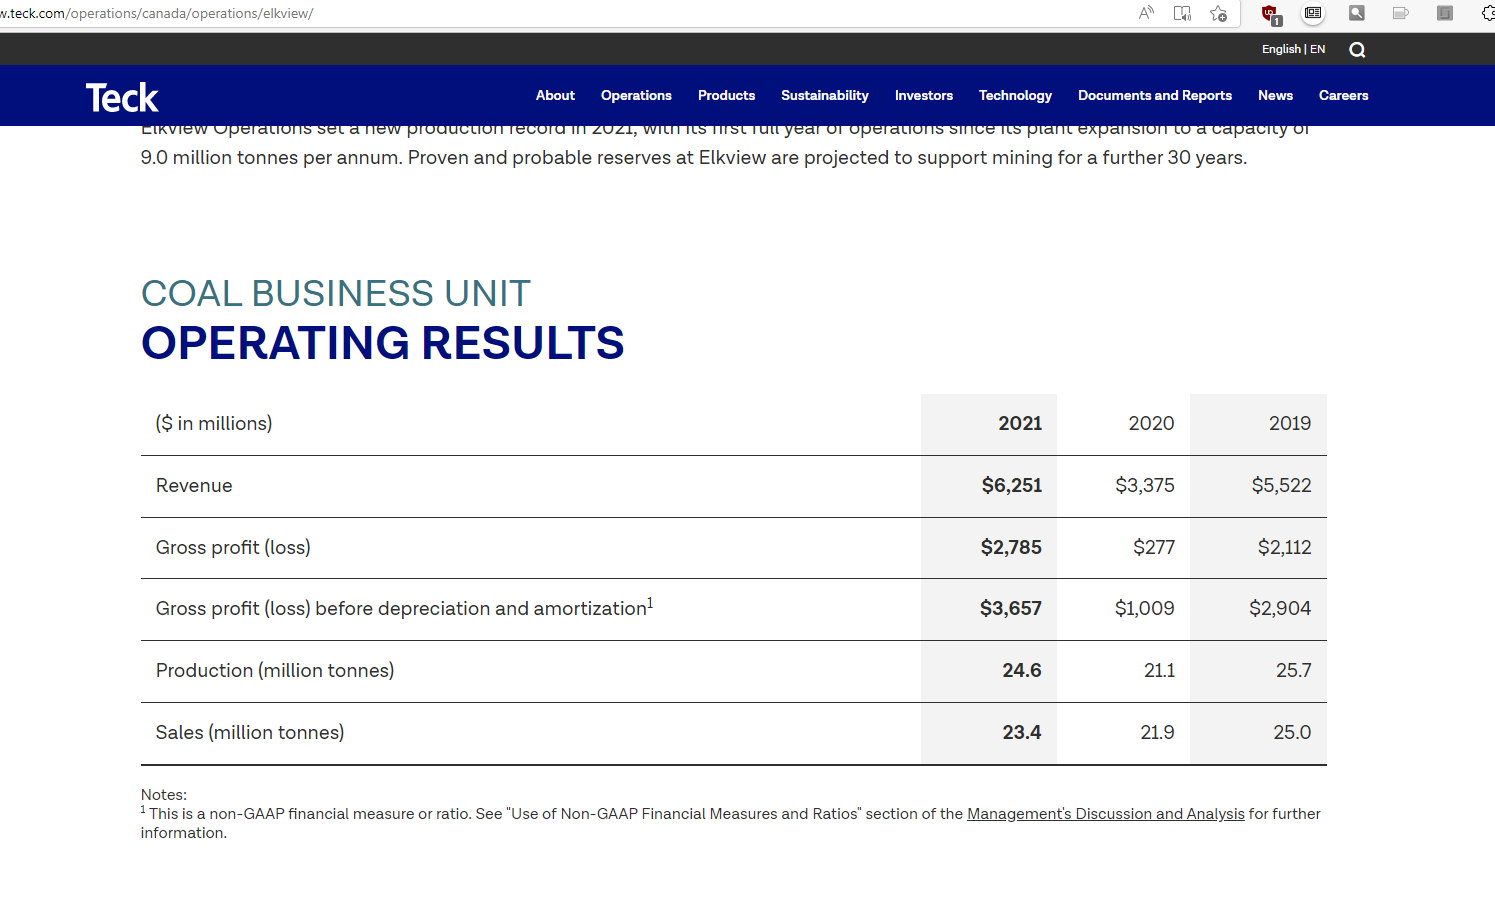Click the 2019 column header
The width and height of the screenshot is (1495, 919).
[x=1290, y=423]
